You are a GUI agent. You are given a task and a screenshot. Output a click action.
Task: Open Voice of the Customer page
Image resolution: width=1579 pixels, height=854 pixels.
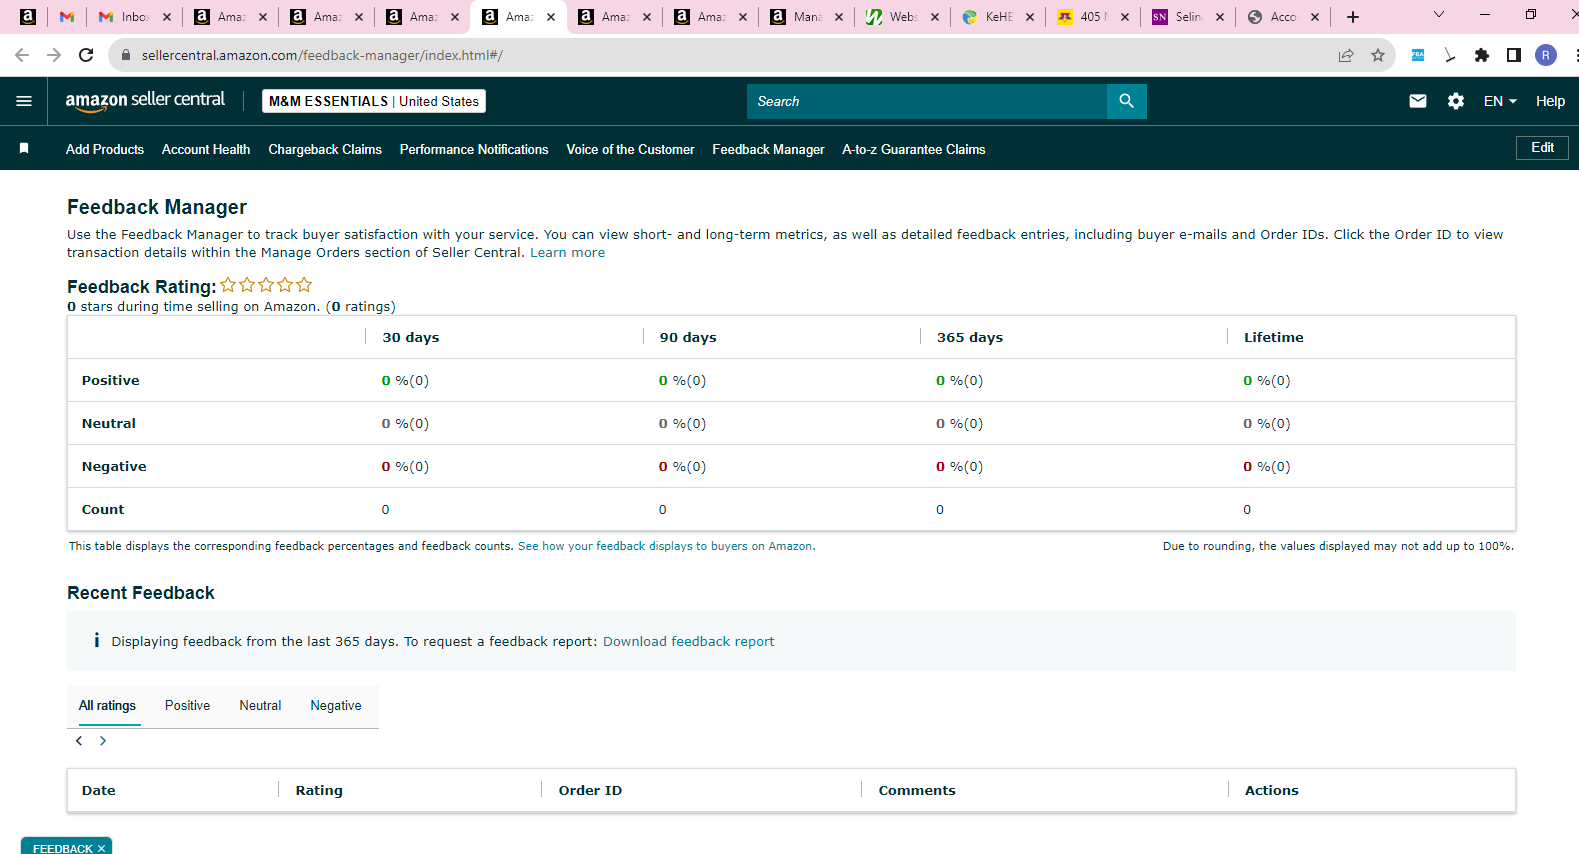[x=630, y=149]
